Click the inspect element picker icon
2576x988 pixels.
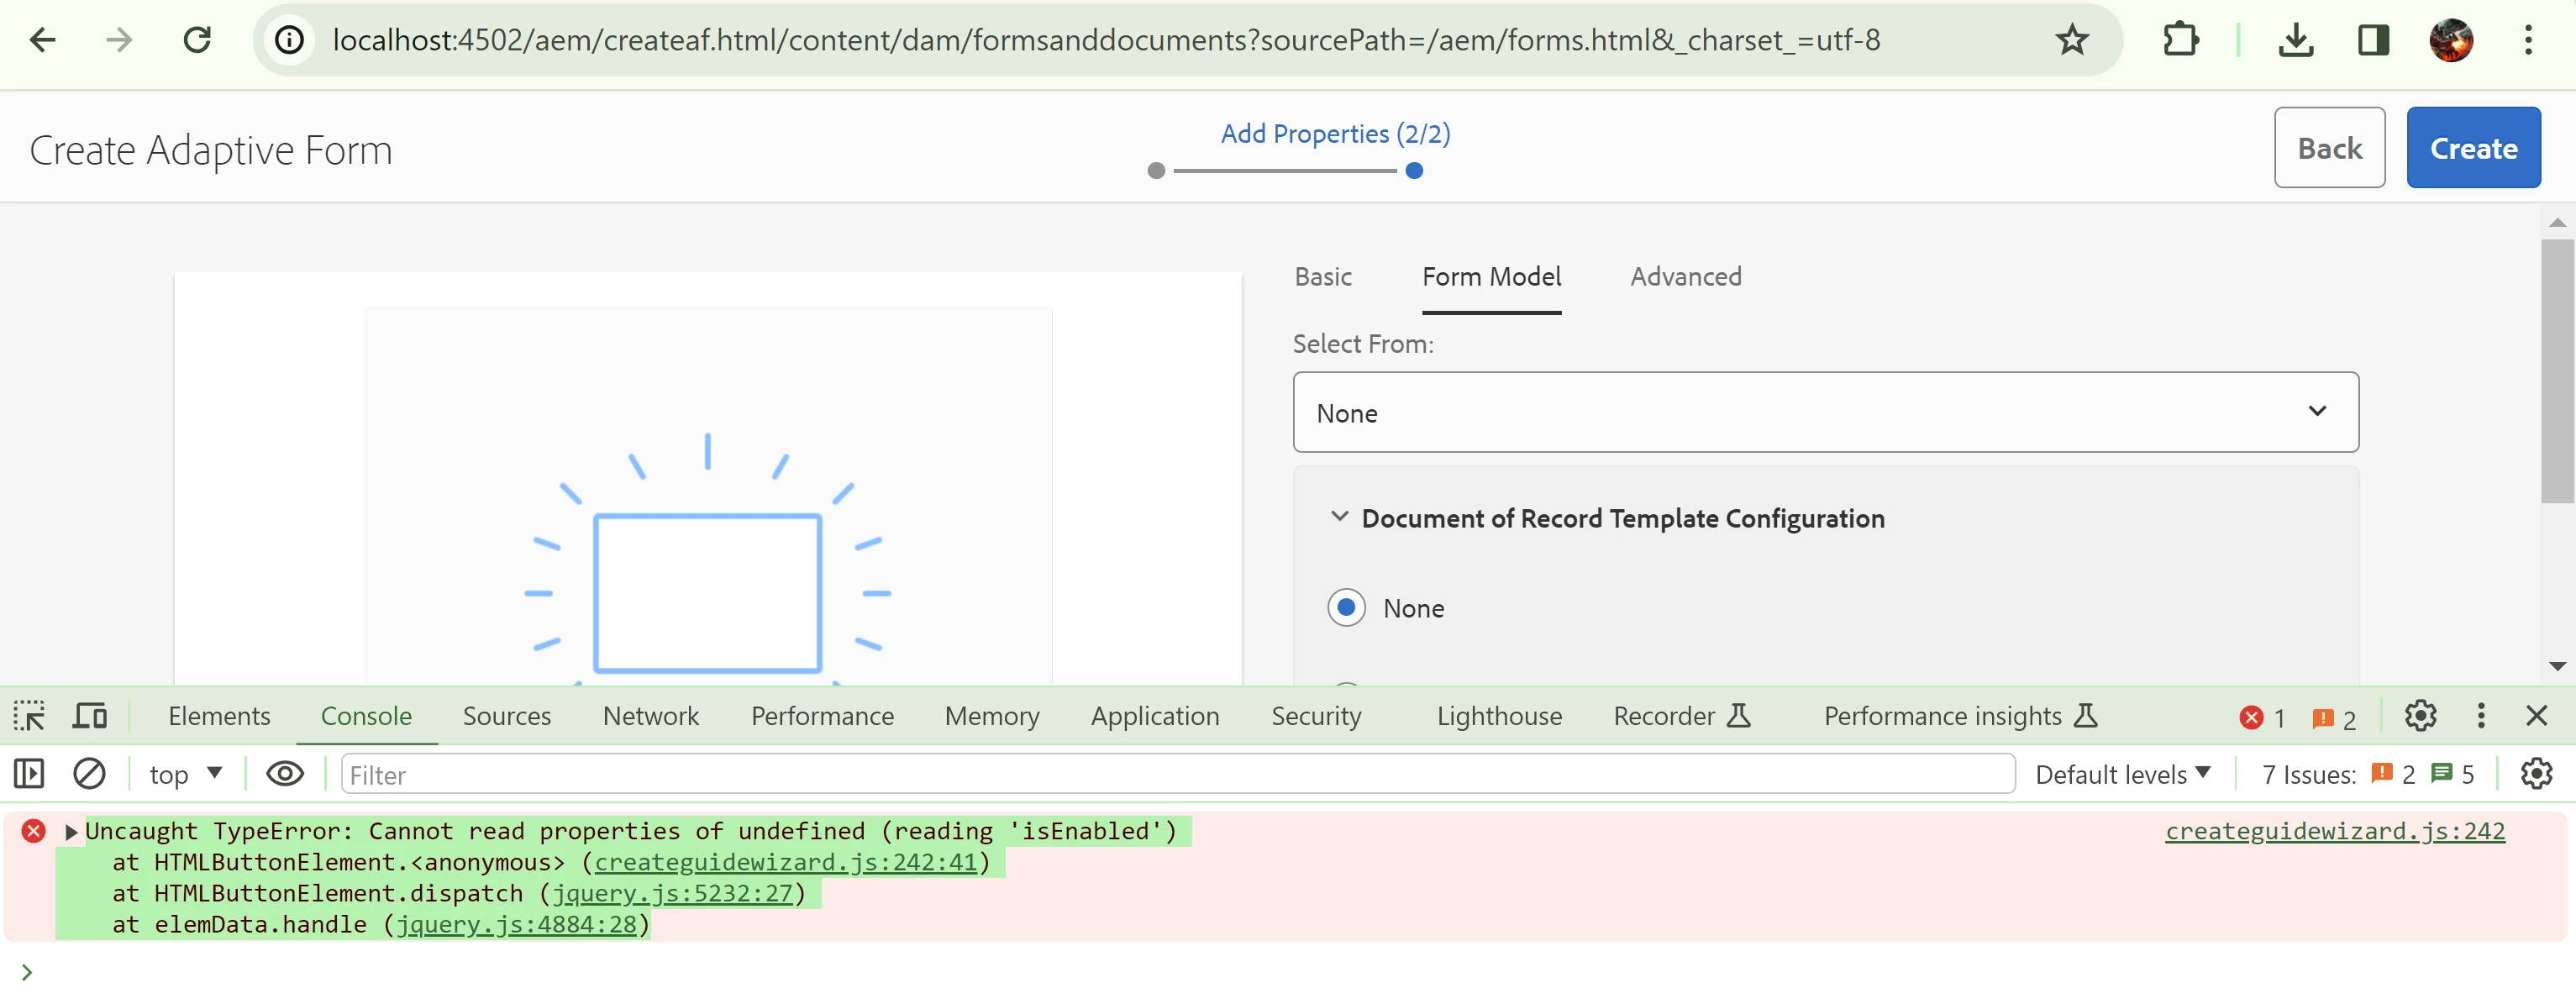tap(29, 716)
